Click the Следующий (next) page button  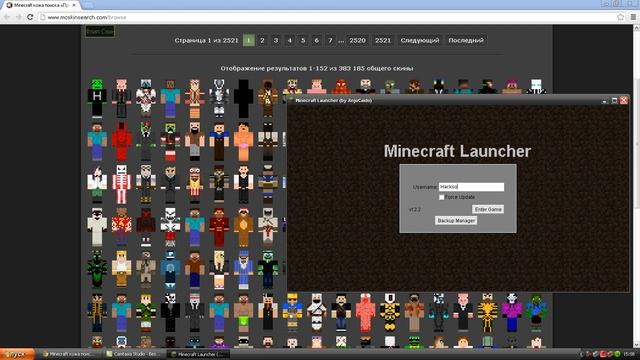pyautogui.click(x=420, y=40)
